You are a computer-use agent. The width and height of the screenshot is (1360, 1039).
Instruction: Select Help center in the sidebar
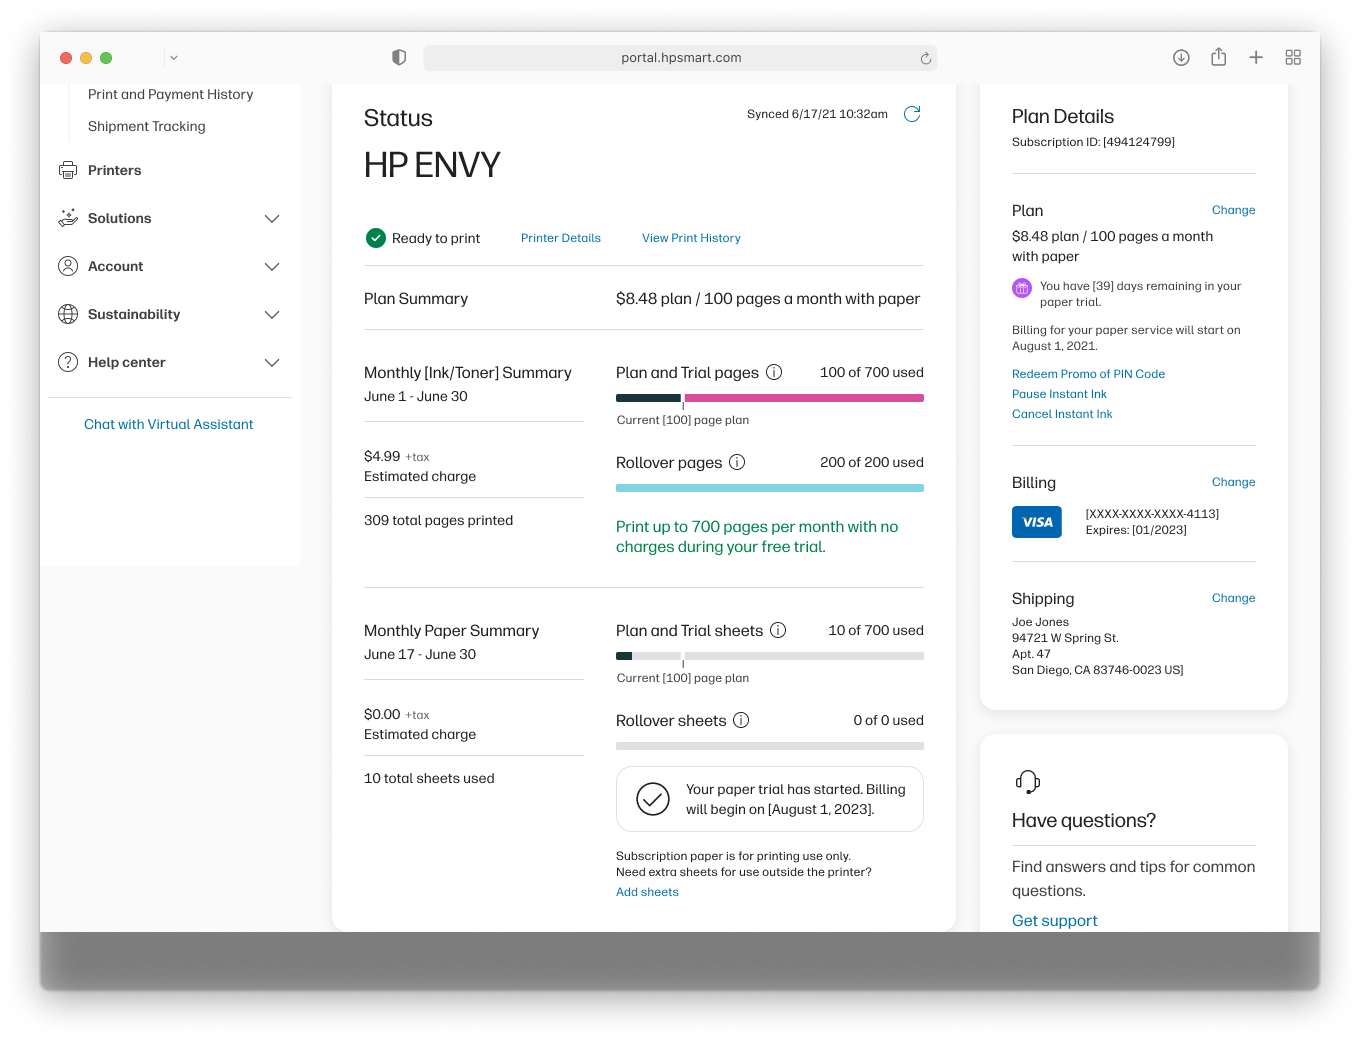[x=127, y=362]
